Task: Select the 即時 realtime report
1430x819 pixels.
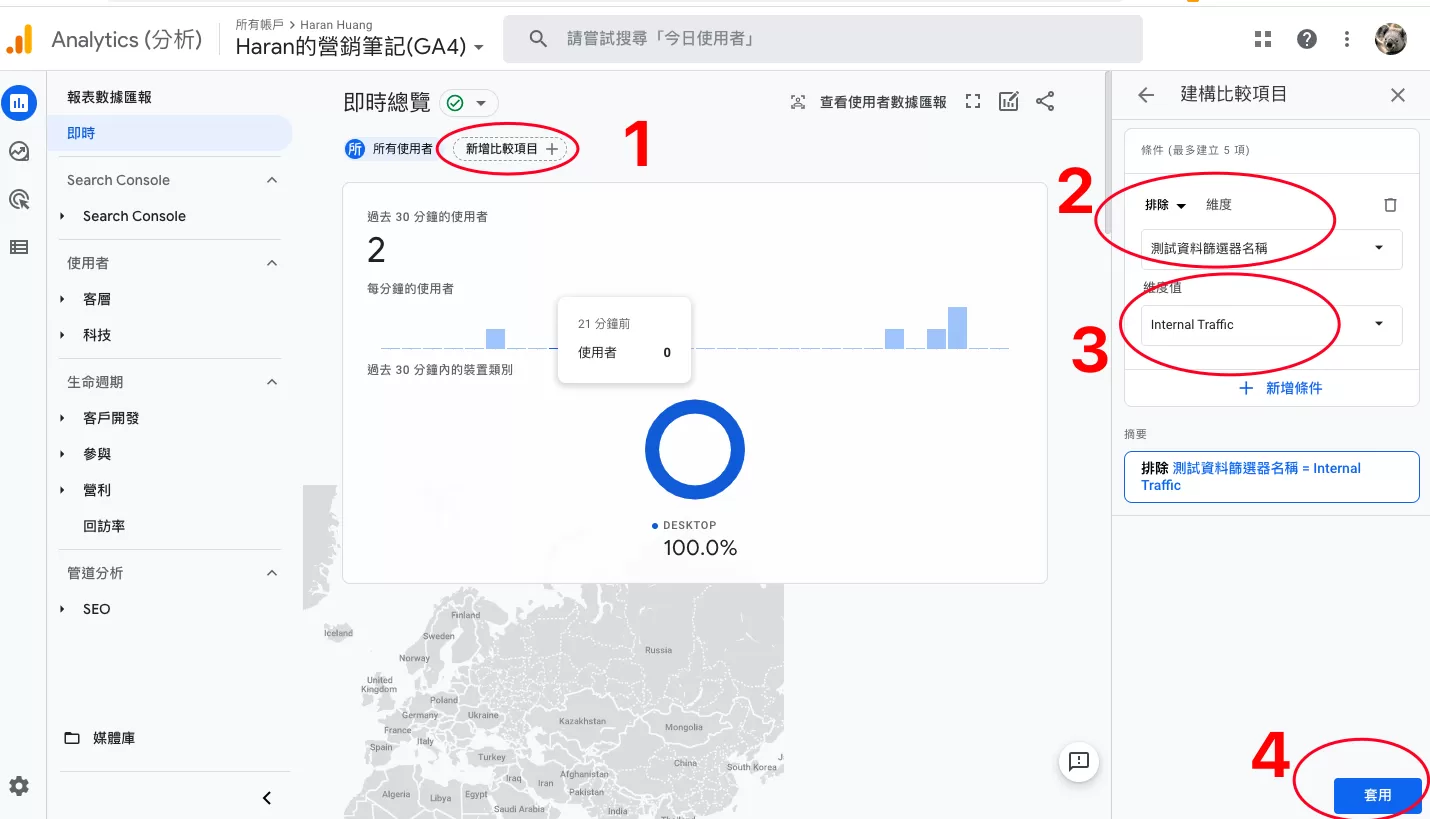Action: click(x=170, y=133)
